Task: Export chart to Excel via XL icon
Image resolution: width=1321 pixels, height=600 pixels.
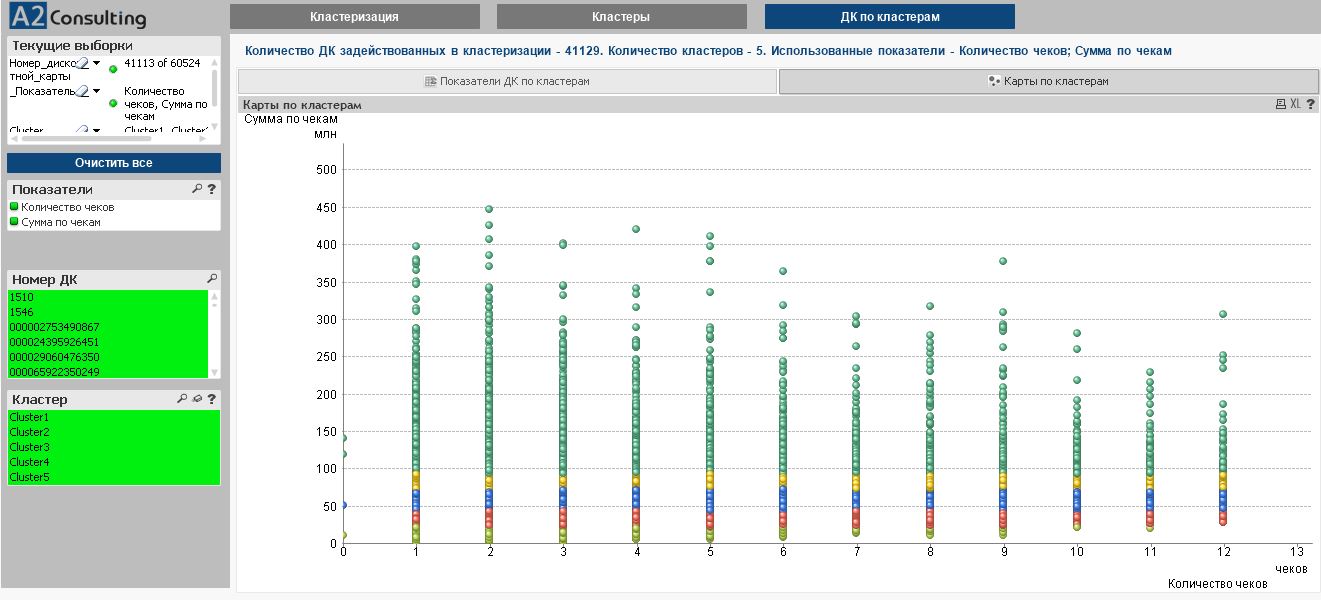Action: [x=1295, y=104]
